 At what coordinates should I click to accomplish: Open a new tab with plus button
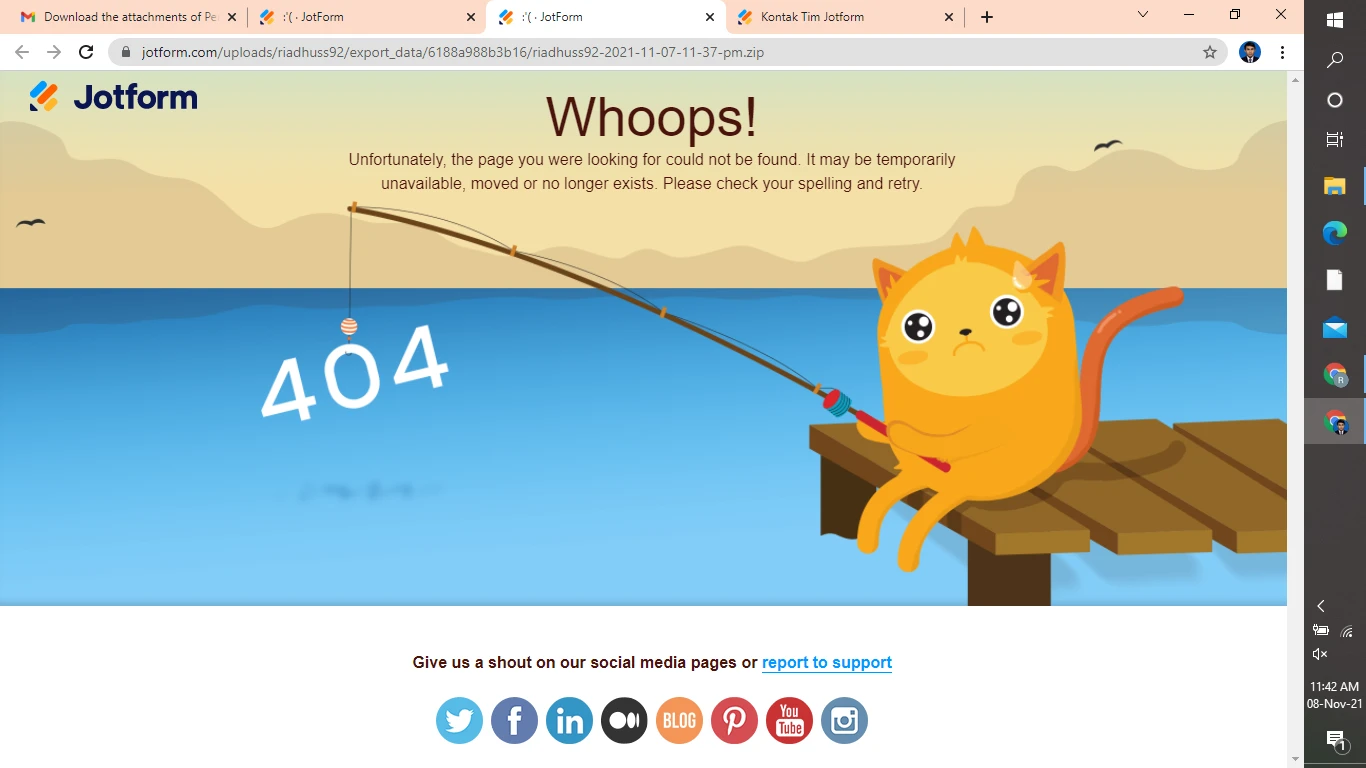987,17
